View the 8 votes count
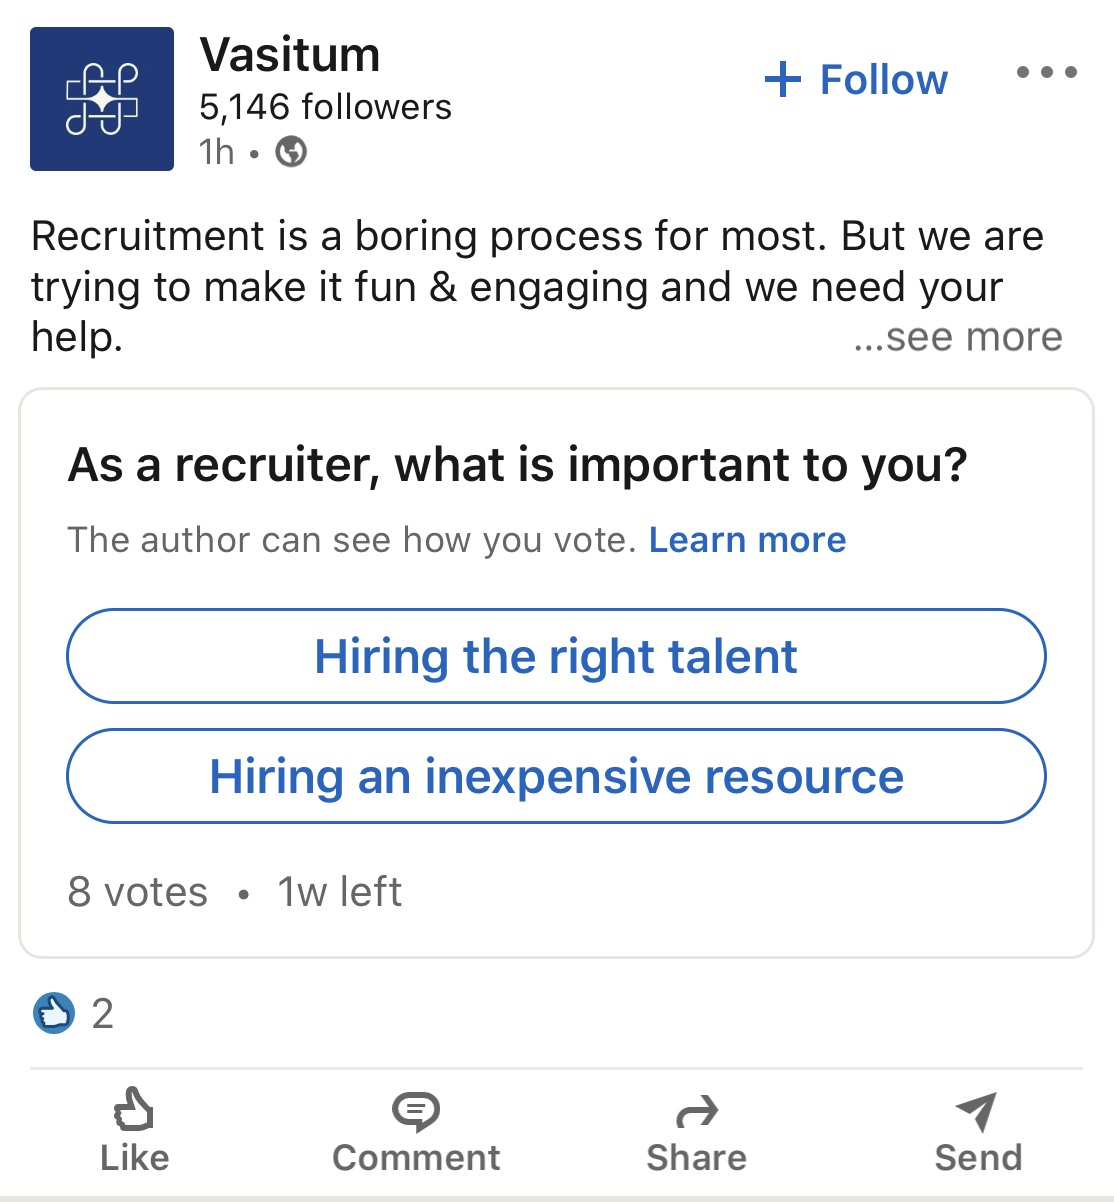 pyautogui.click(x=138, y=892)
